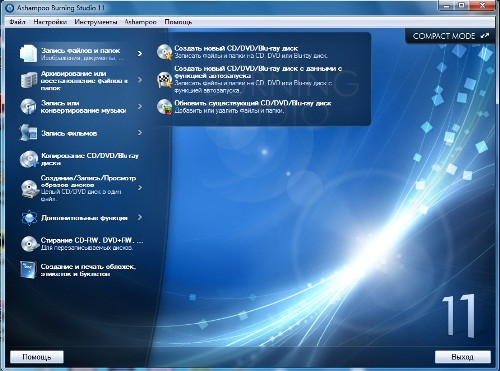The width and height of the screenshot is (500, 371).
Task: Select the copy CD/DVD/Blu-ray disc icon
Action: click(x=29, y=159)
